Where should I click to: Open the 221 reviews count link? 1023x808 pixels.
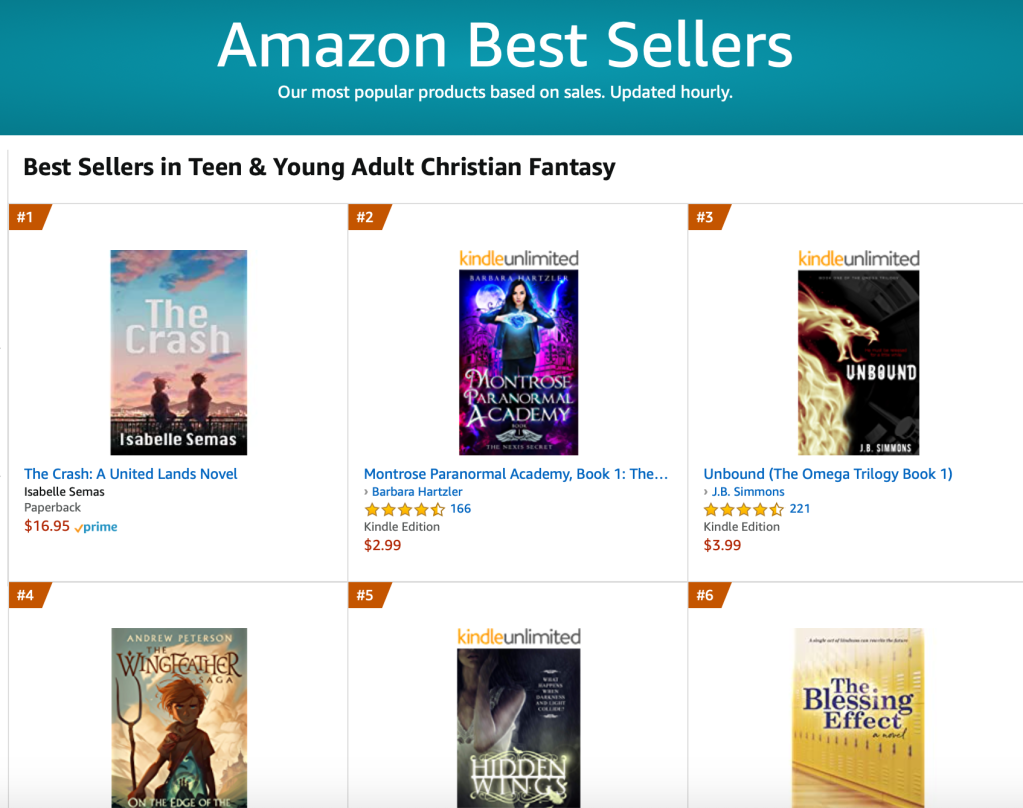point(799,509)
